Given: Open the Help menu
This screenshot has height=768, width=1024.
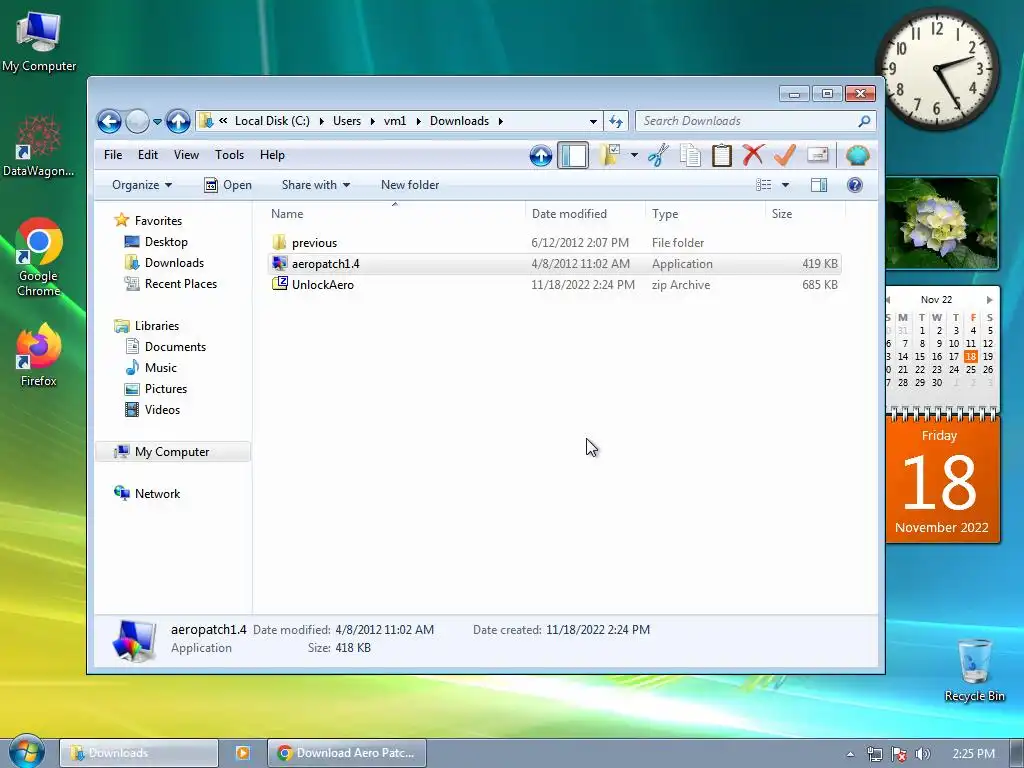Looking at the screenshot, I should tap(272, 155).
